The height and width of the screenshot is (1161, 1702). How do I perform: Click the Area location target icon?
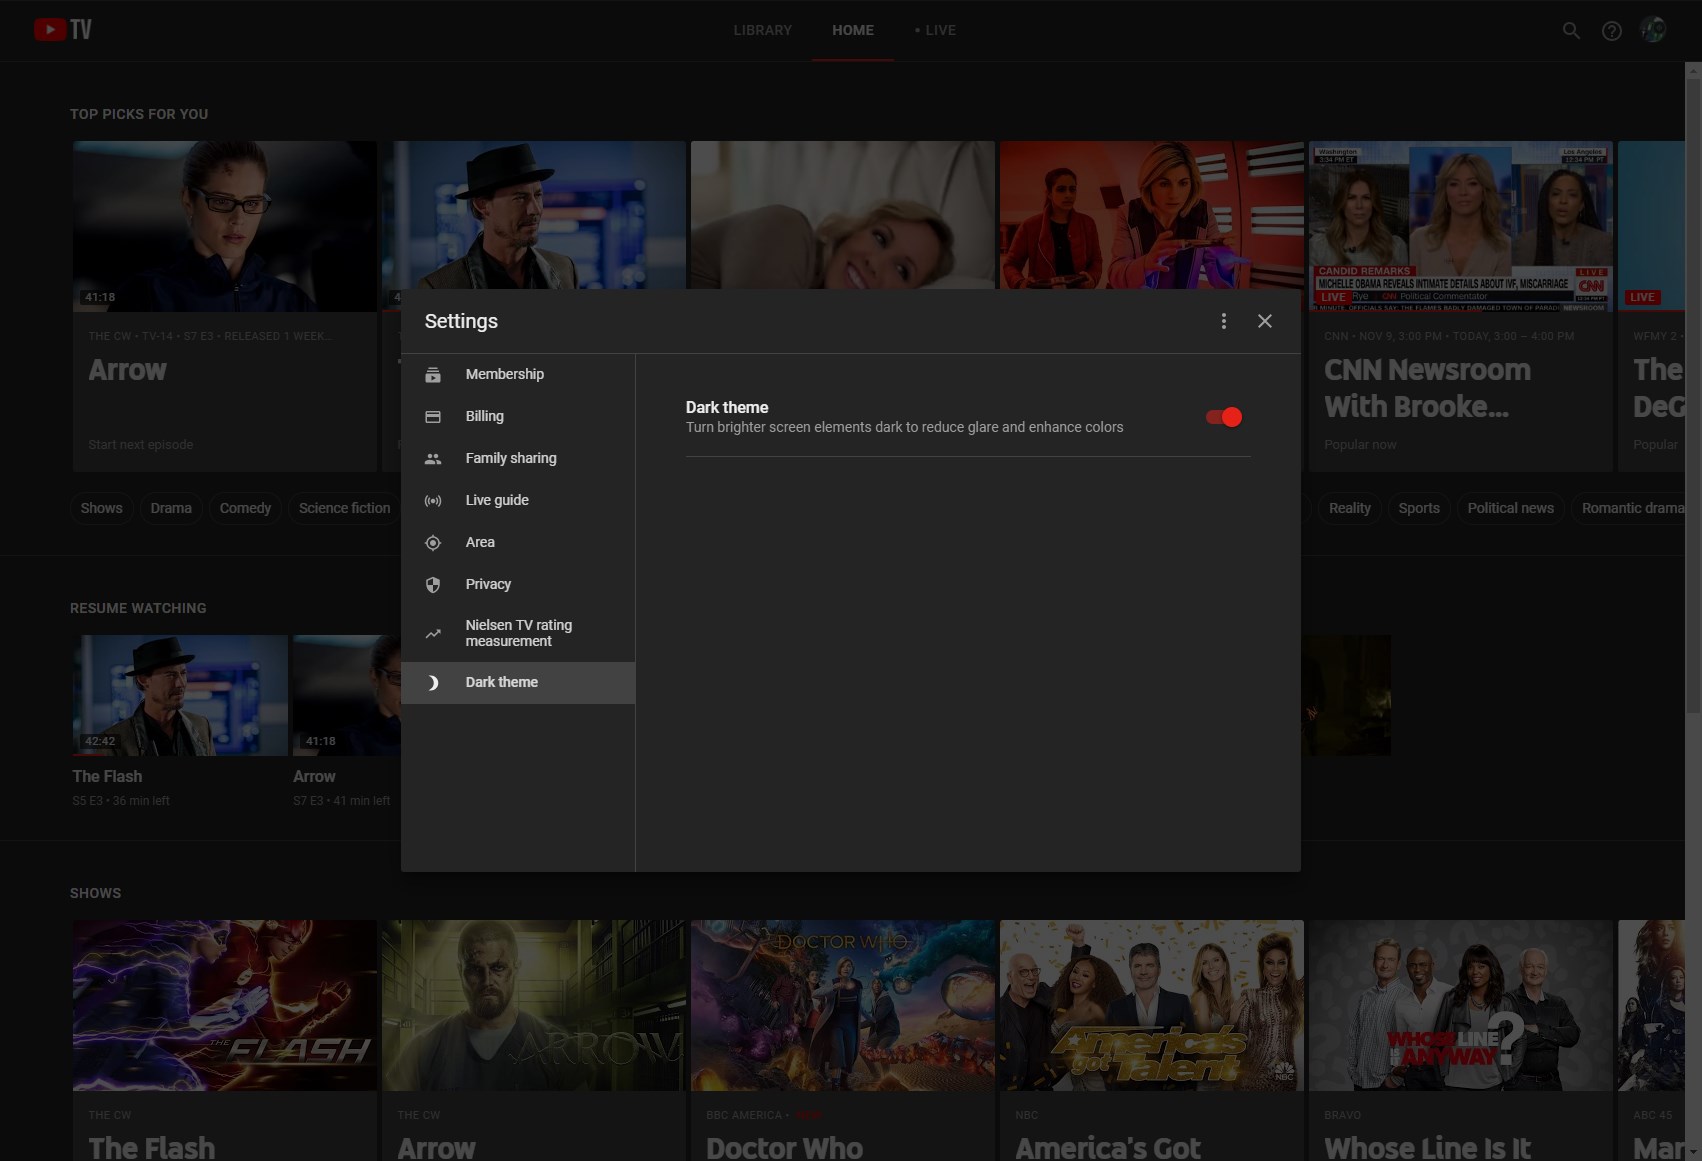pos(433,543)
